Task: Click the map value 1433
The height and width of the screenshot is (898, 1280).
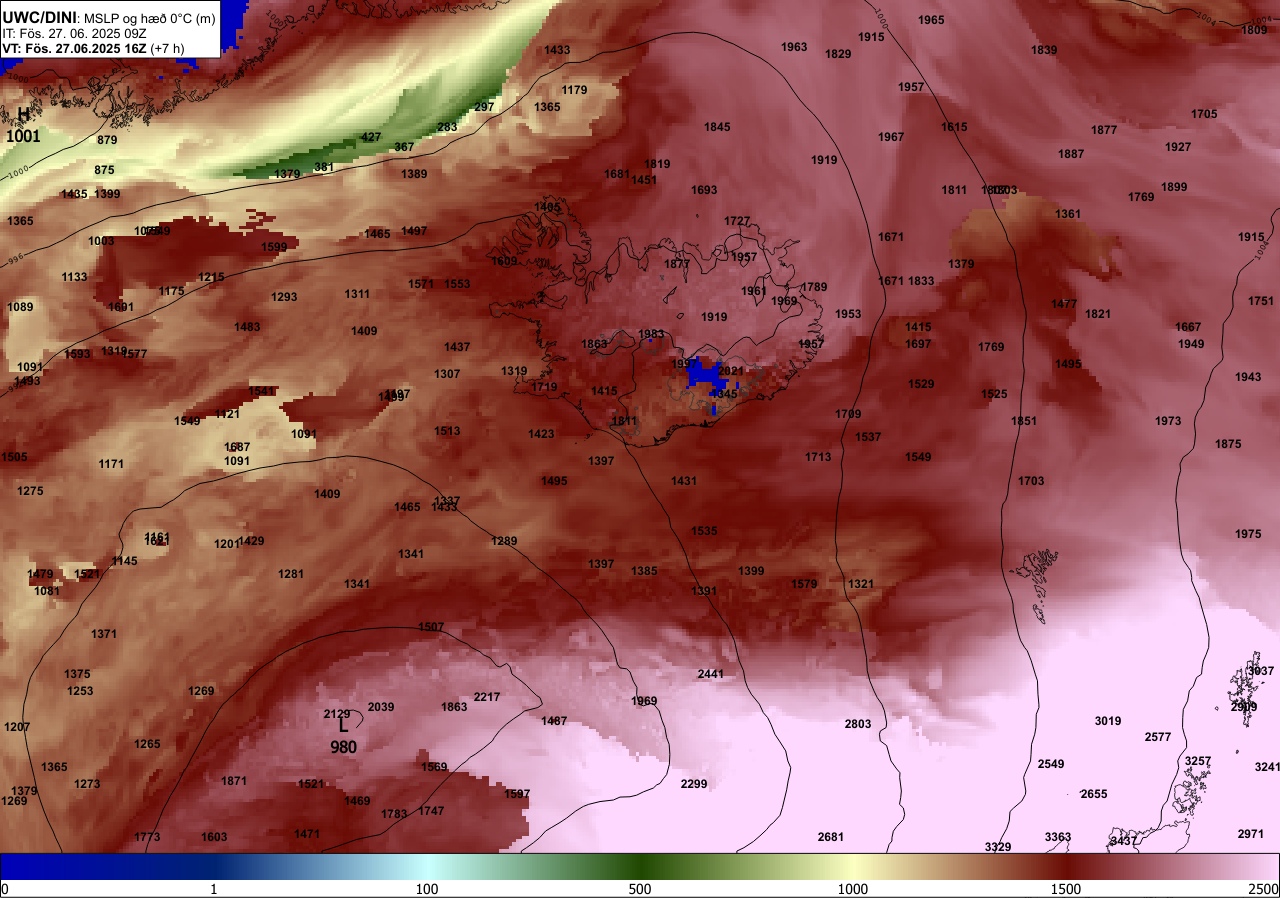Action: 557,50
